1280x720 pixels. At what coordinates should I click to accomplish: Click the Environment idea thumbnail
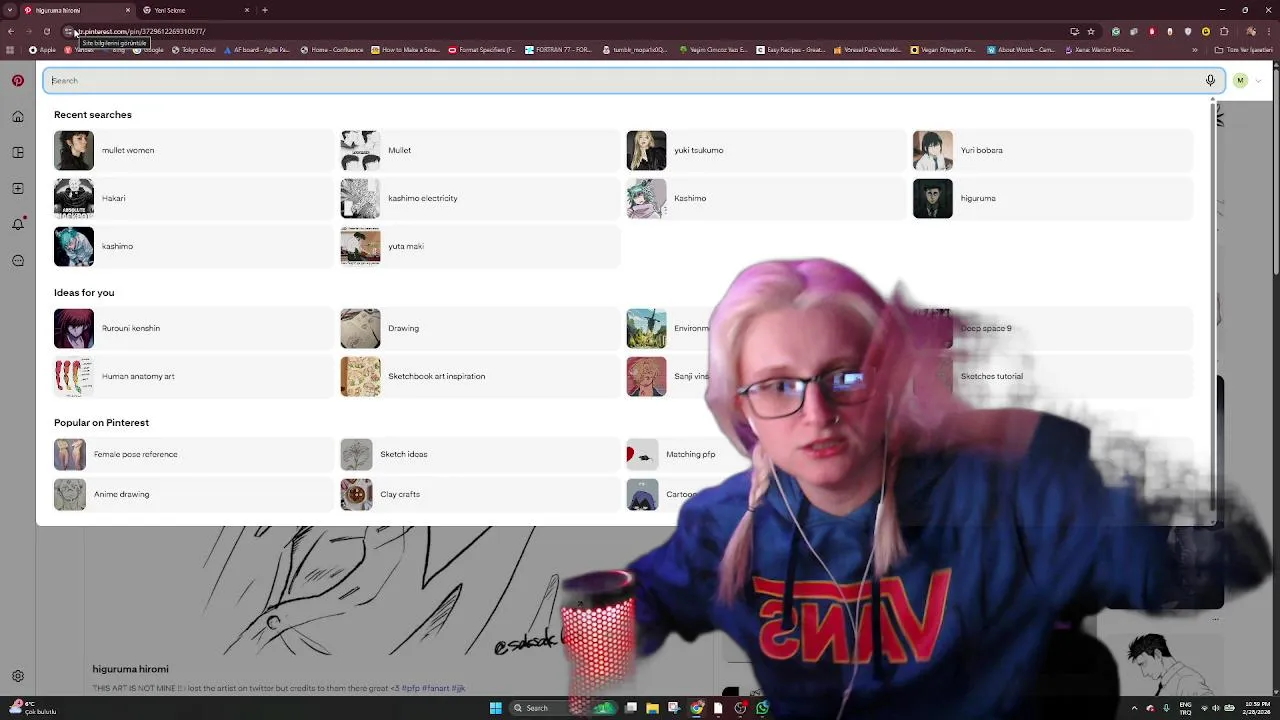pyautogui.click(x=646, y=328)
